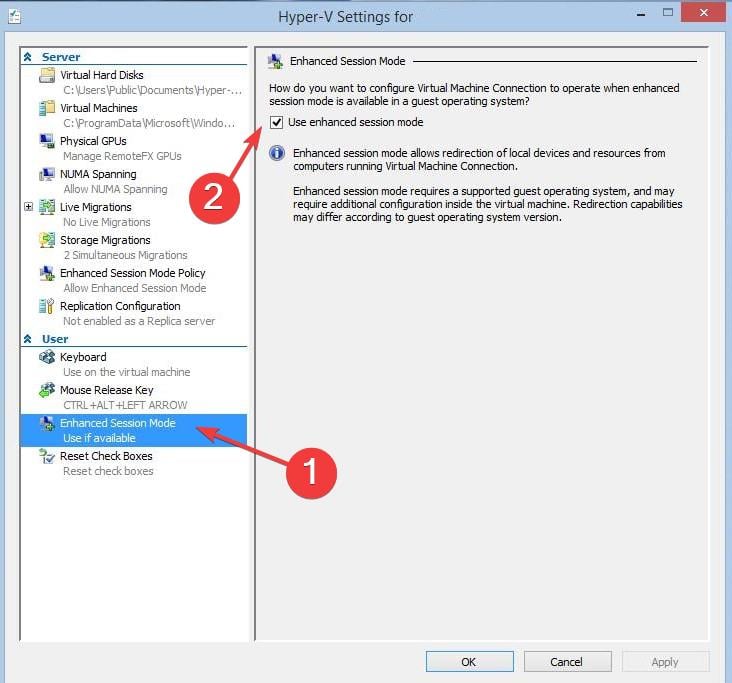
Task: Click the Cancel button
Action: pos(567,662)
